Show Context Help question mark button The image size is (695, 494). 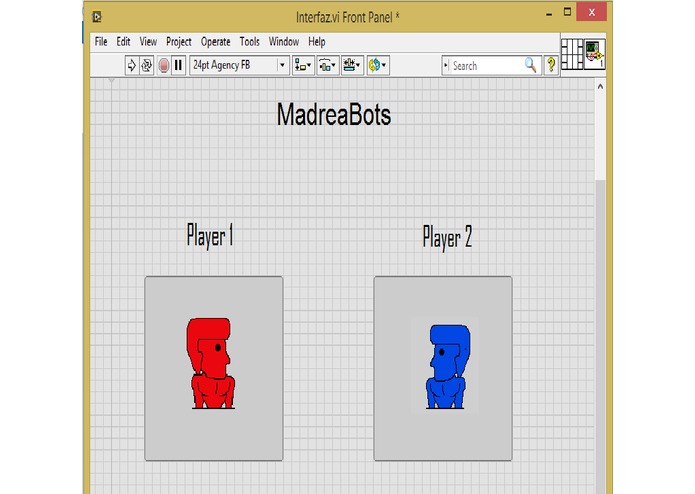(551, 65)
